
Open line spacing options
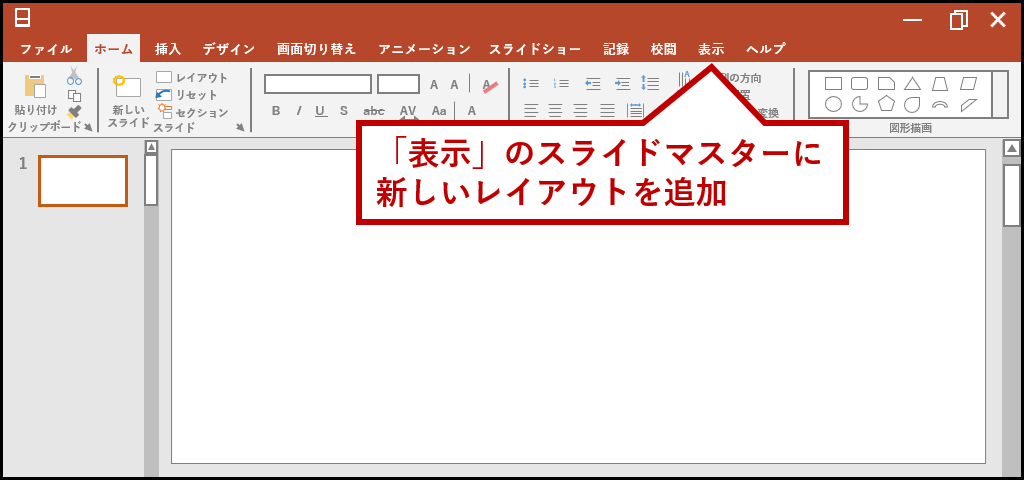pyautogui.click(x=650, y=83)
